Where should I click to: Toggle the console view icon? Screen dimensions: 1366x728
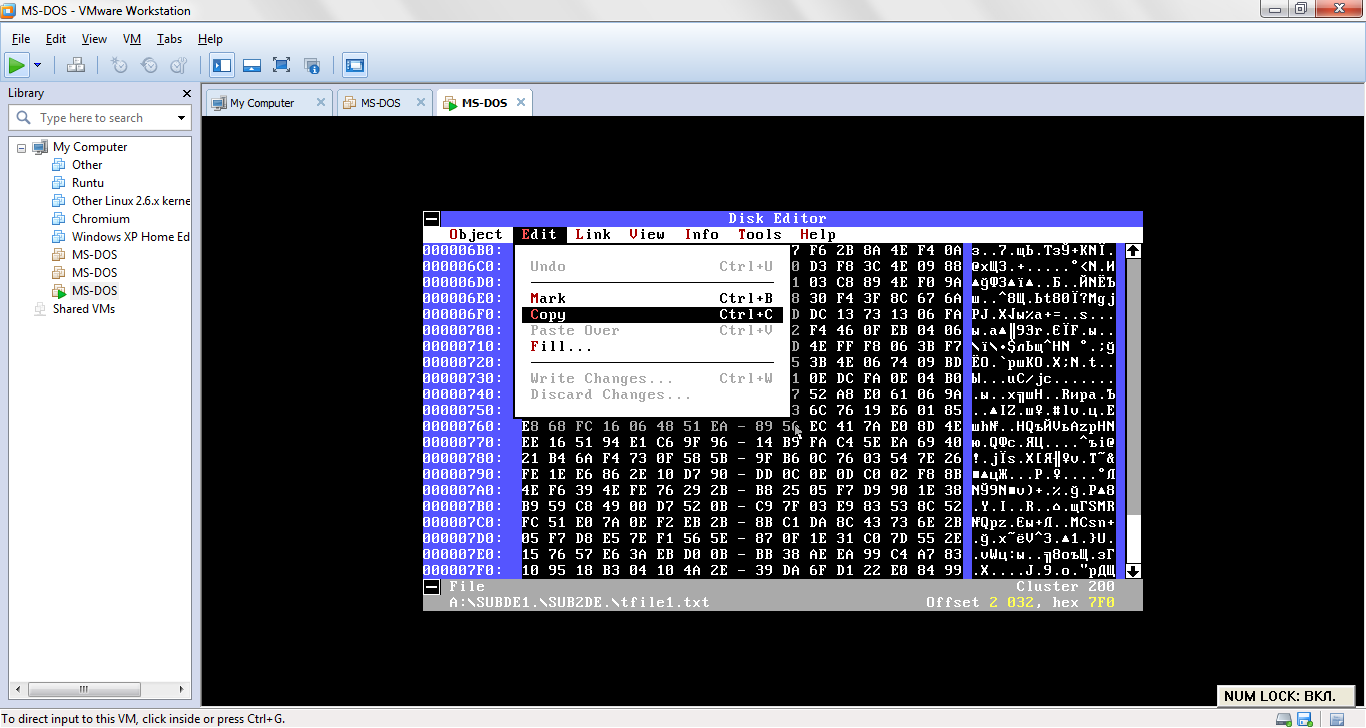coord(354,66)
